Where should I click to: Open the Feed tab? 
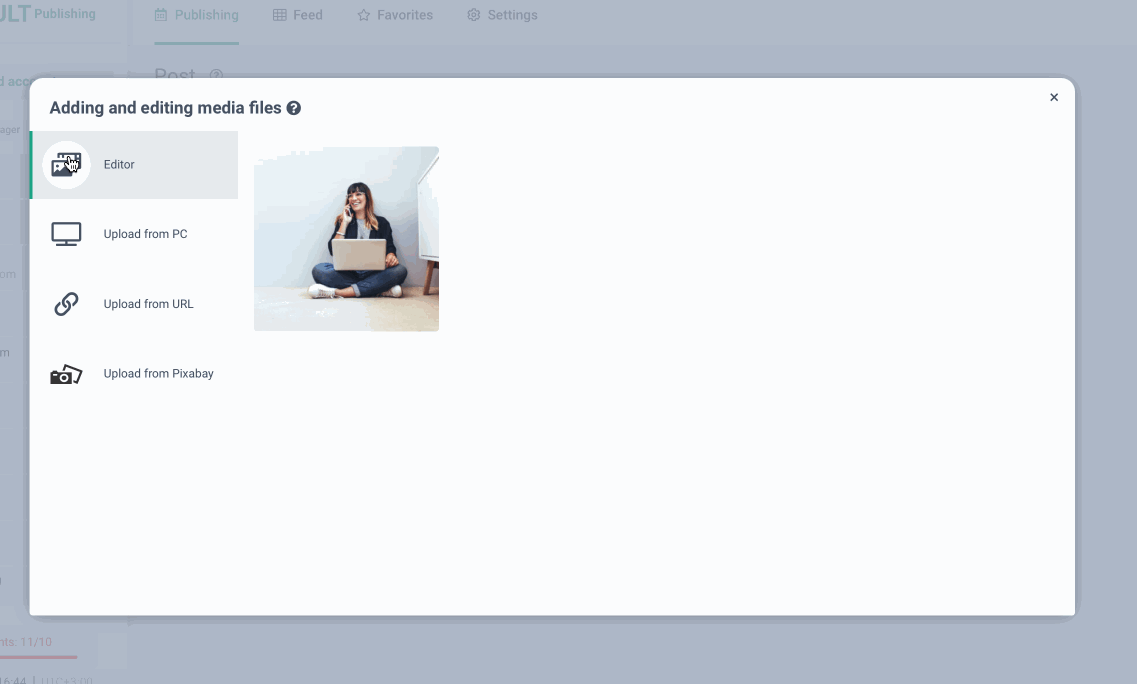pyautogui.click(x=307, y=15)
